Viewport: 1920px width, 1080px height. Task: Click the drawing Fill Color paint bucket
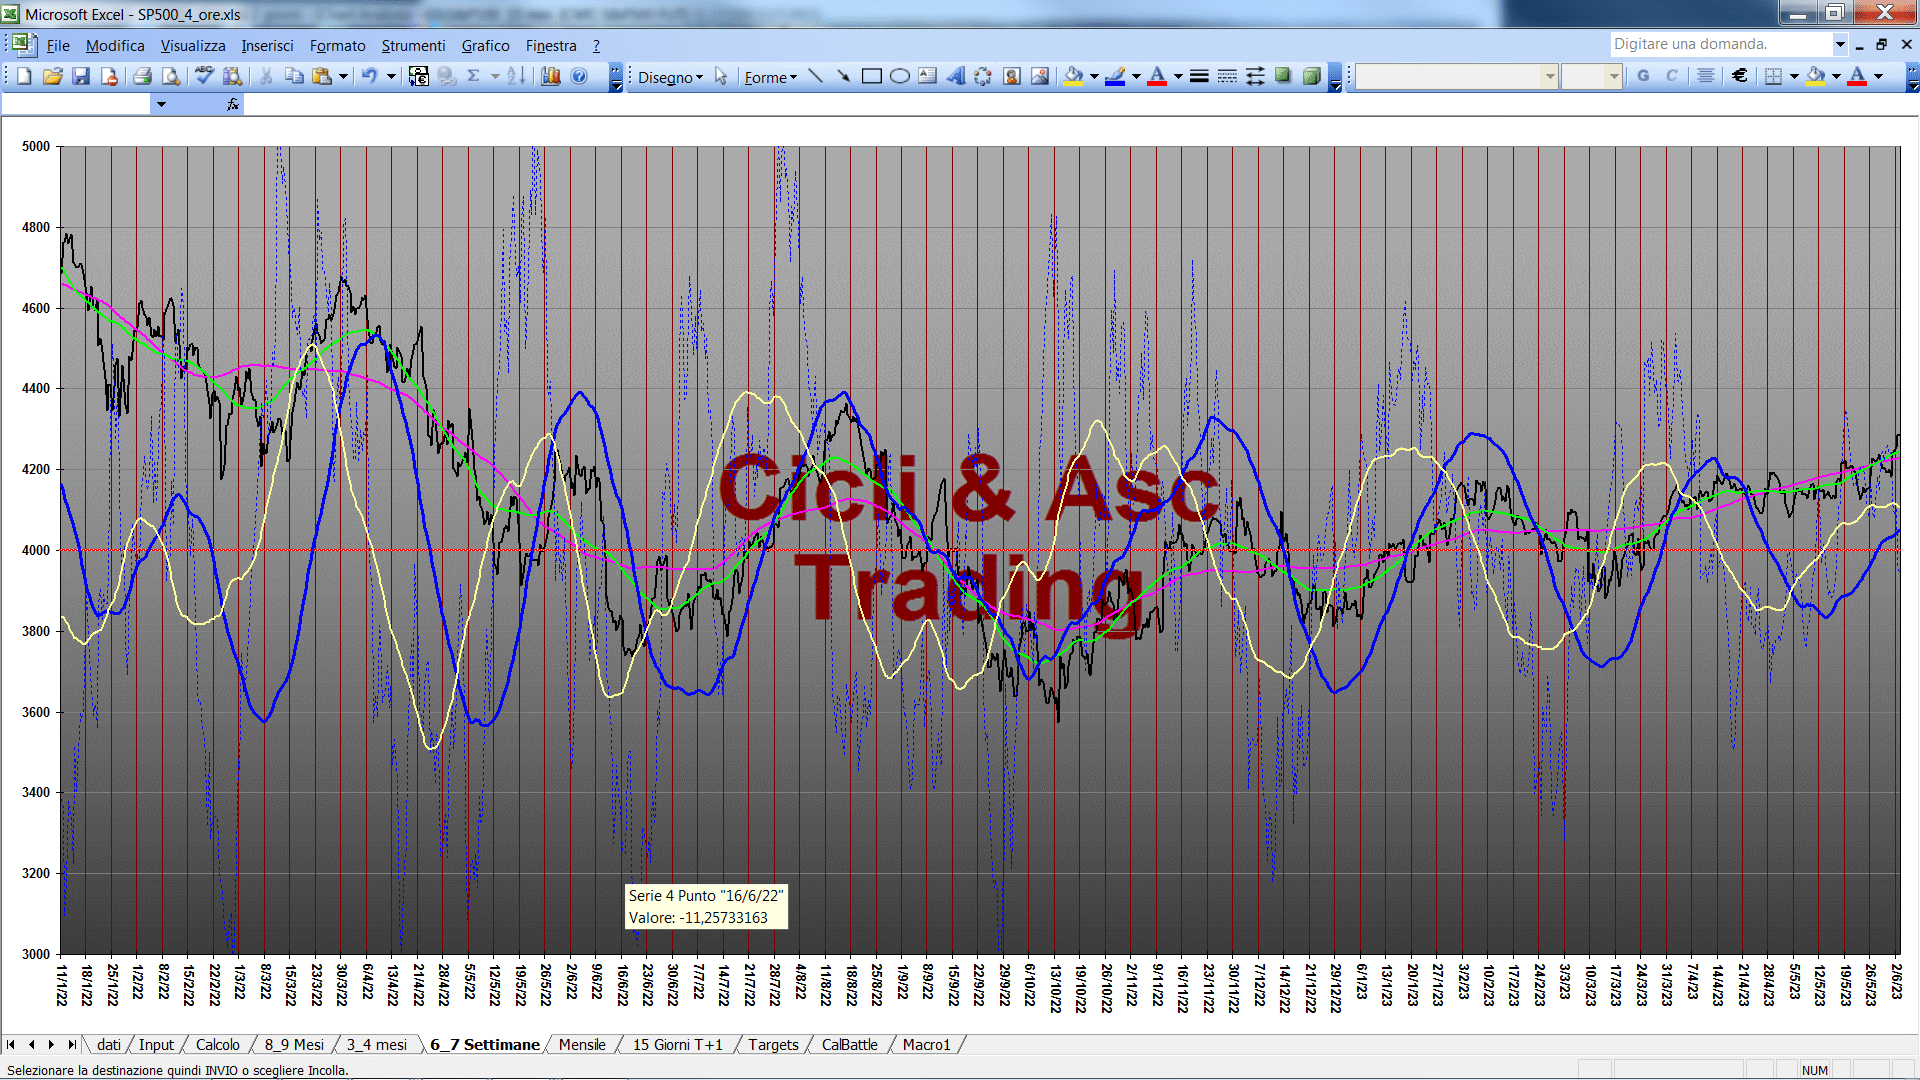1074,76
